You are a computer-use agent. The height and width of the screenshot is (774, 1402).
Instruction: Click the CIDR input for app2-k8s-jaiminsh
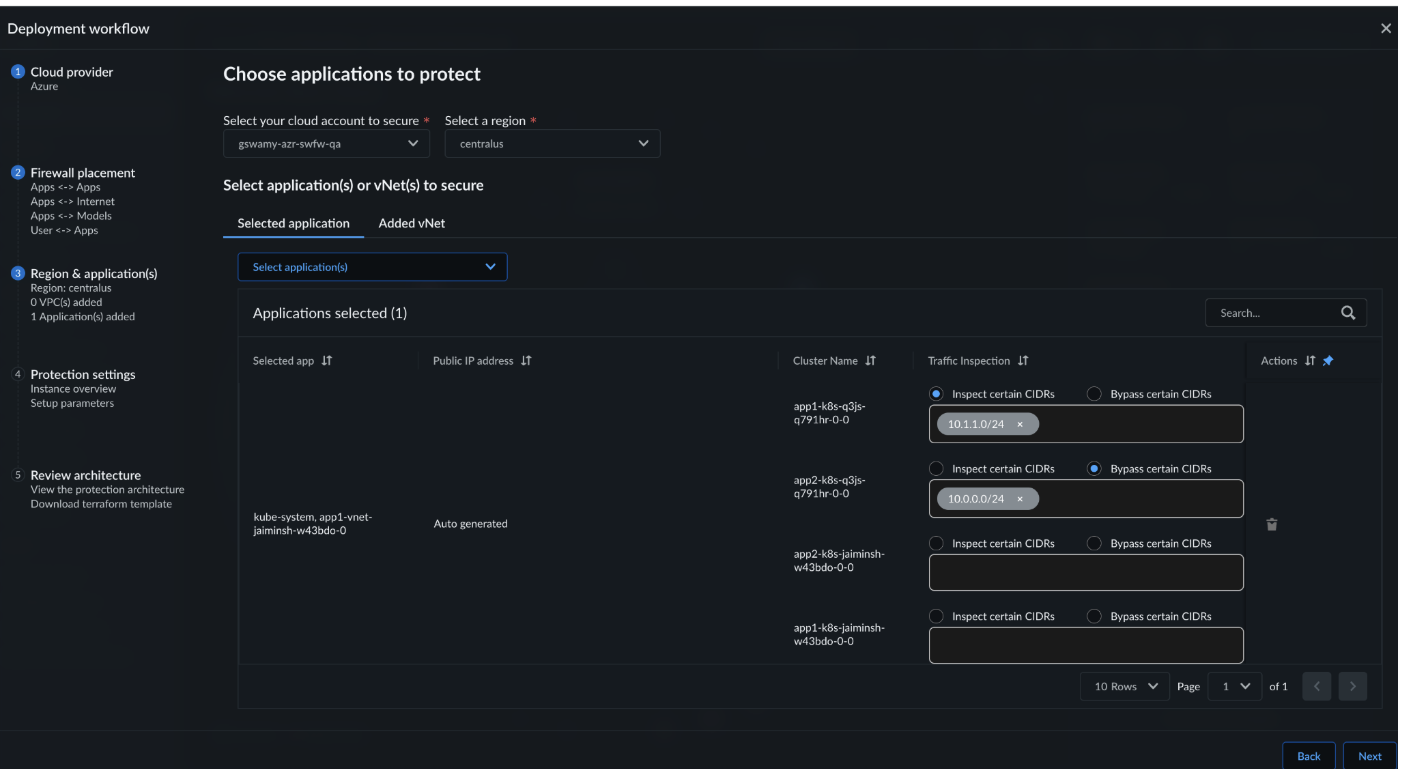1085,573
